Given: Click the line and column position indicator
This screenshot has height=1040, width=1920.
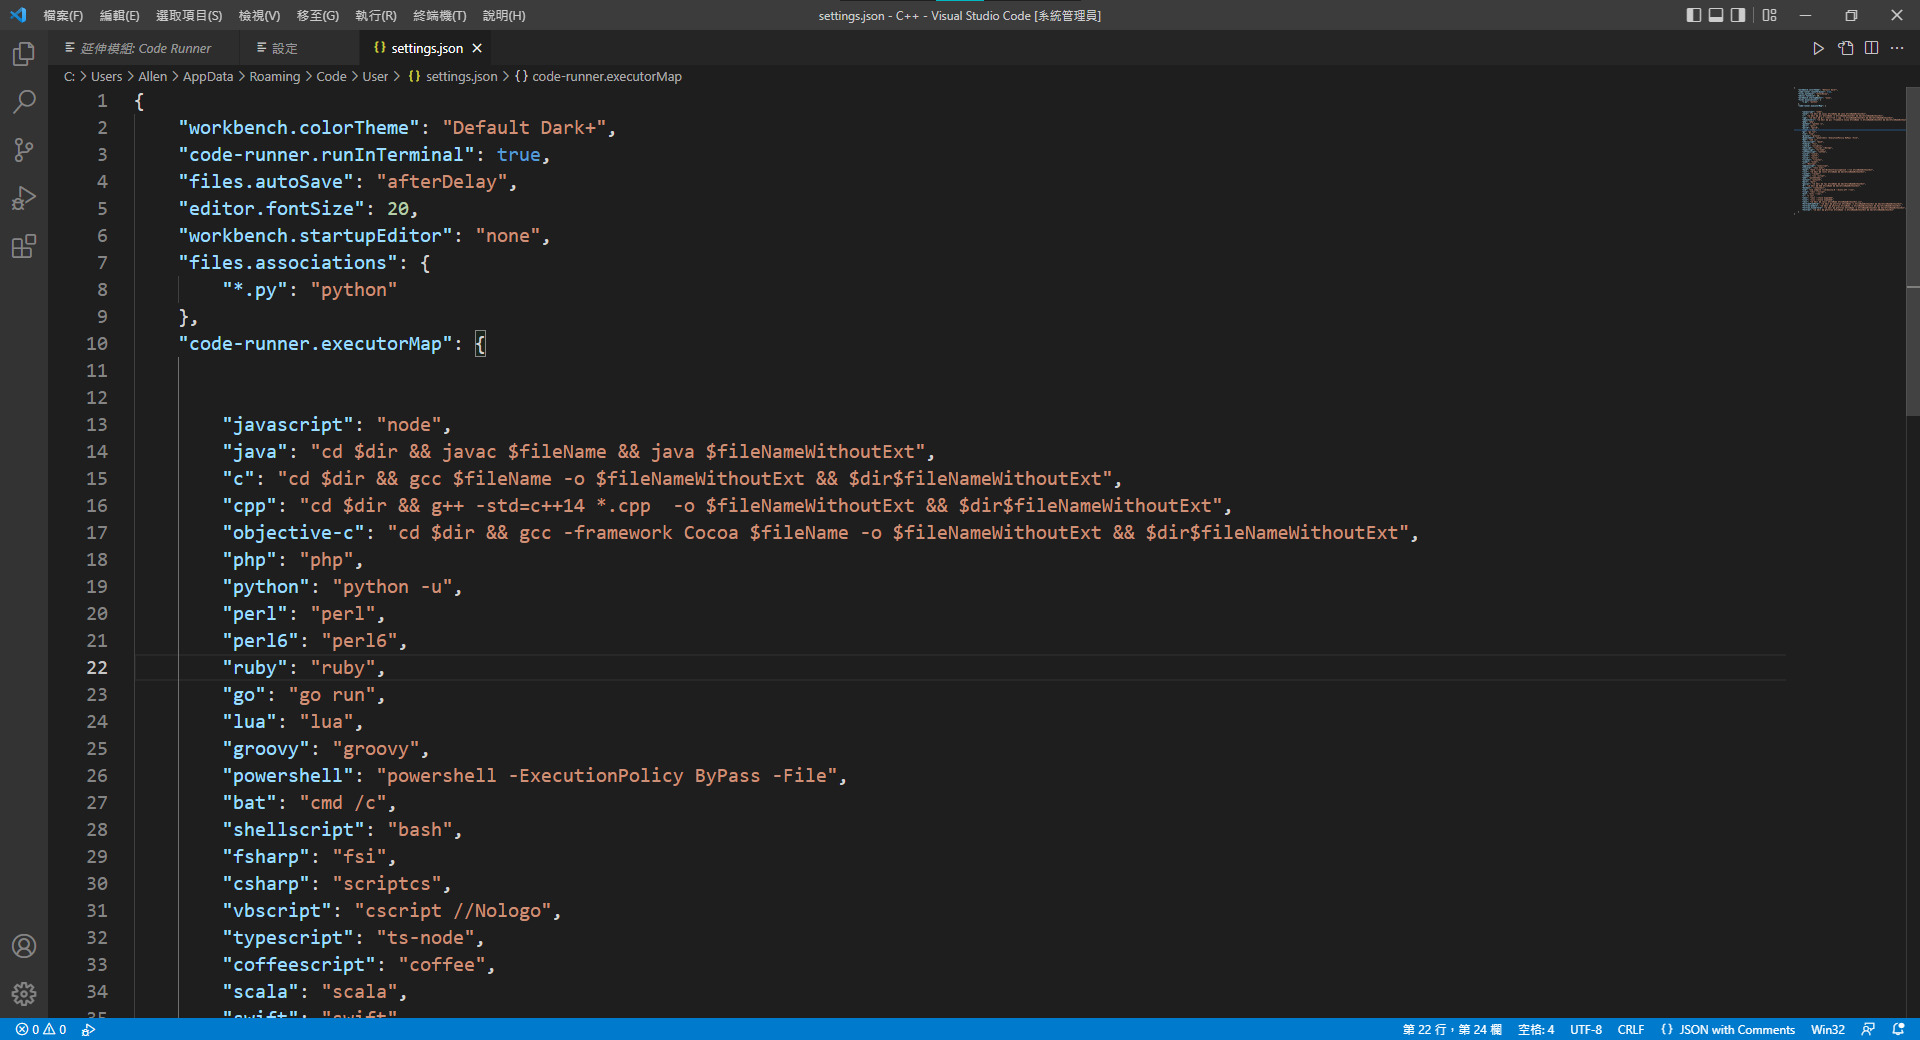Looking at the screenshot, I should [x=1452, y=1029].
